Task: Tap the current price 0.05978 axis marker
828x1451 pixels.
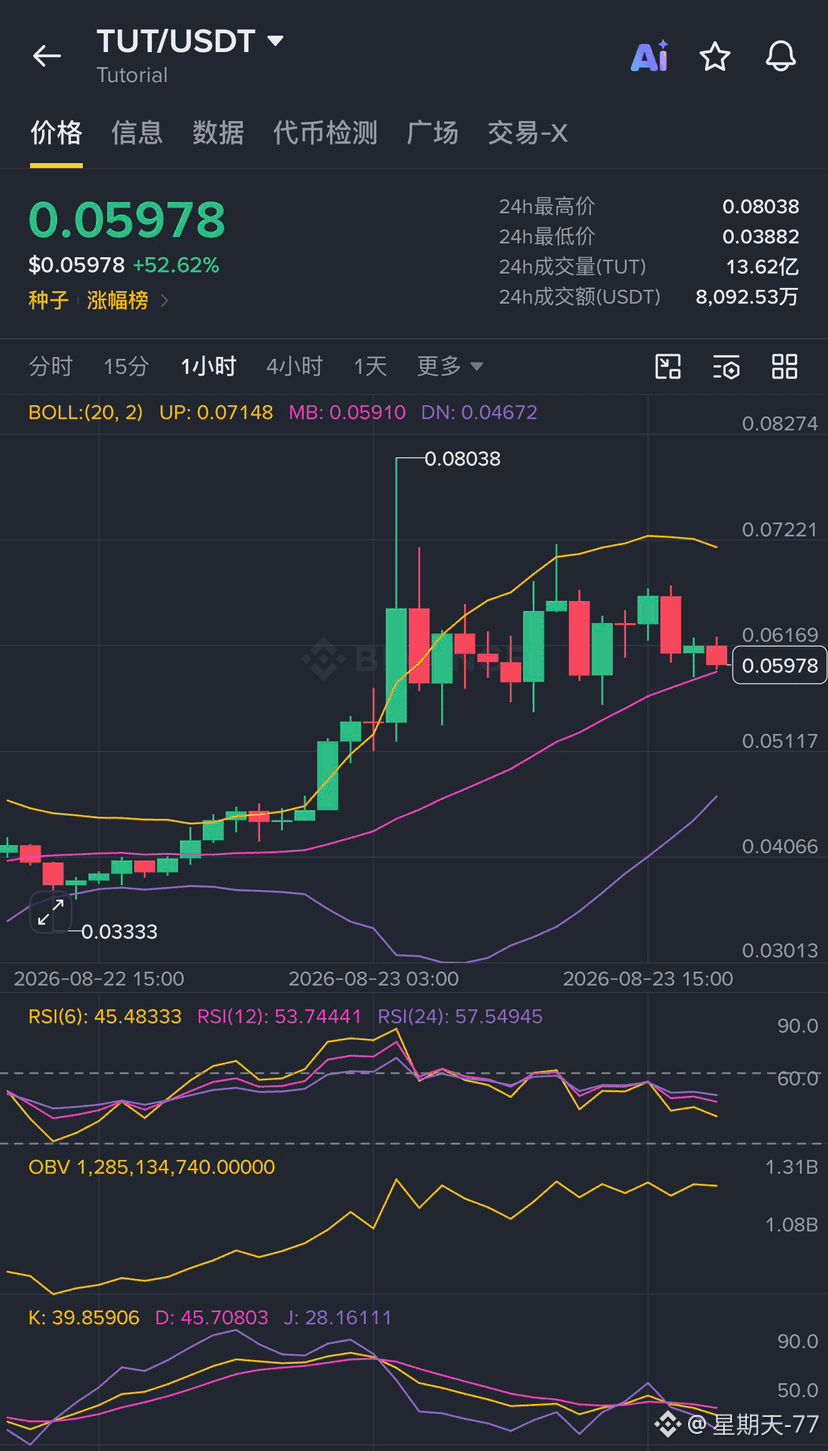Action: [x=780, y=665]
